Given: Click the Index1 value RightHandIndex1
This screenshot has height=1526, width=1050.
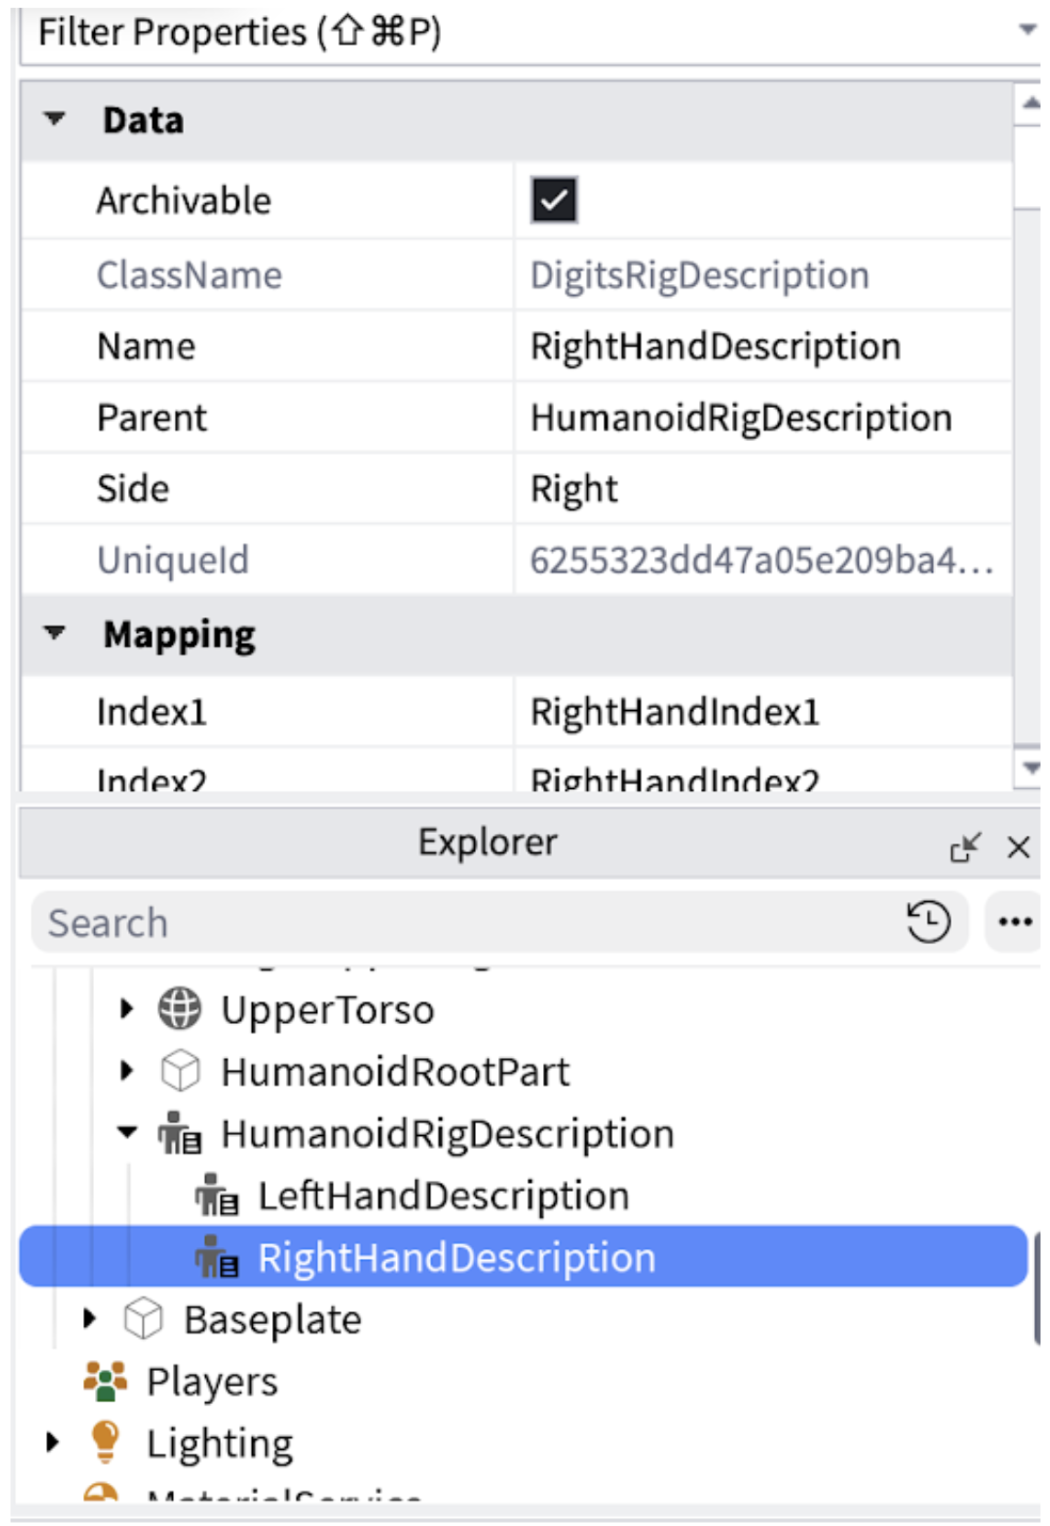Looking at the screenshot, I should [x=675, y=712].
